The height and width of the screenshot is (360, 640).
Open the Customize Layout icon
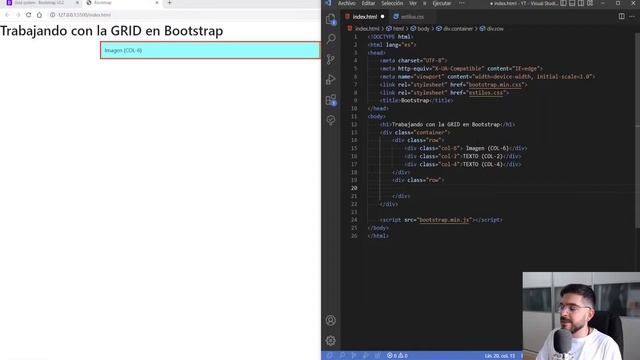590,3
